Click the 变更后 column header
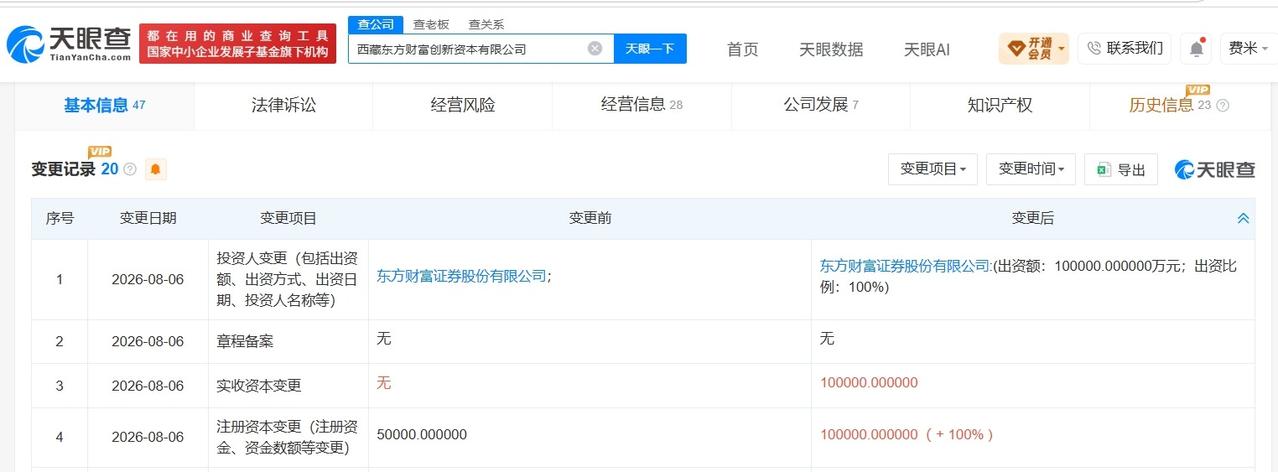This screenshot has height=472, width=1278. point(1033,218)
